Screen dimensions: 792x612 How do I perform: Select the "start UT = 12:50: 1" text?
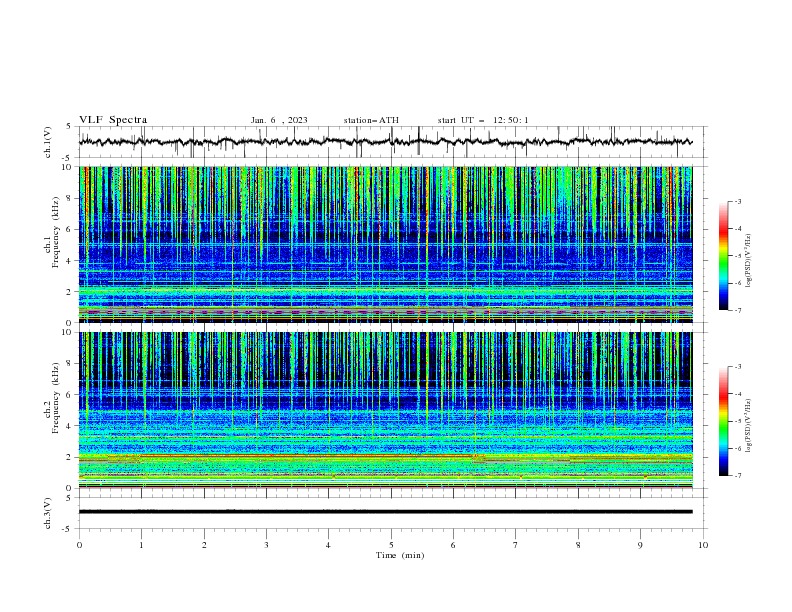click(483, 120)
